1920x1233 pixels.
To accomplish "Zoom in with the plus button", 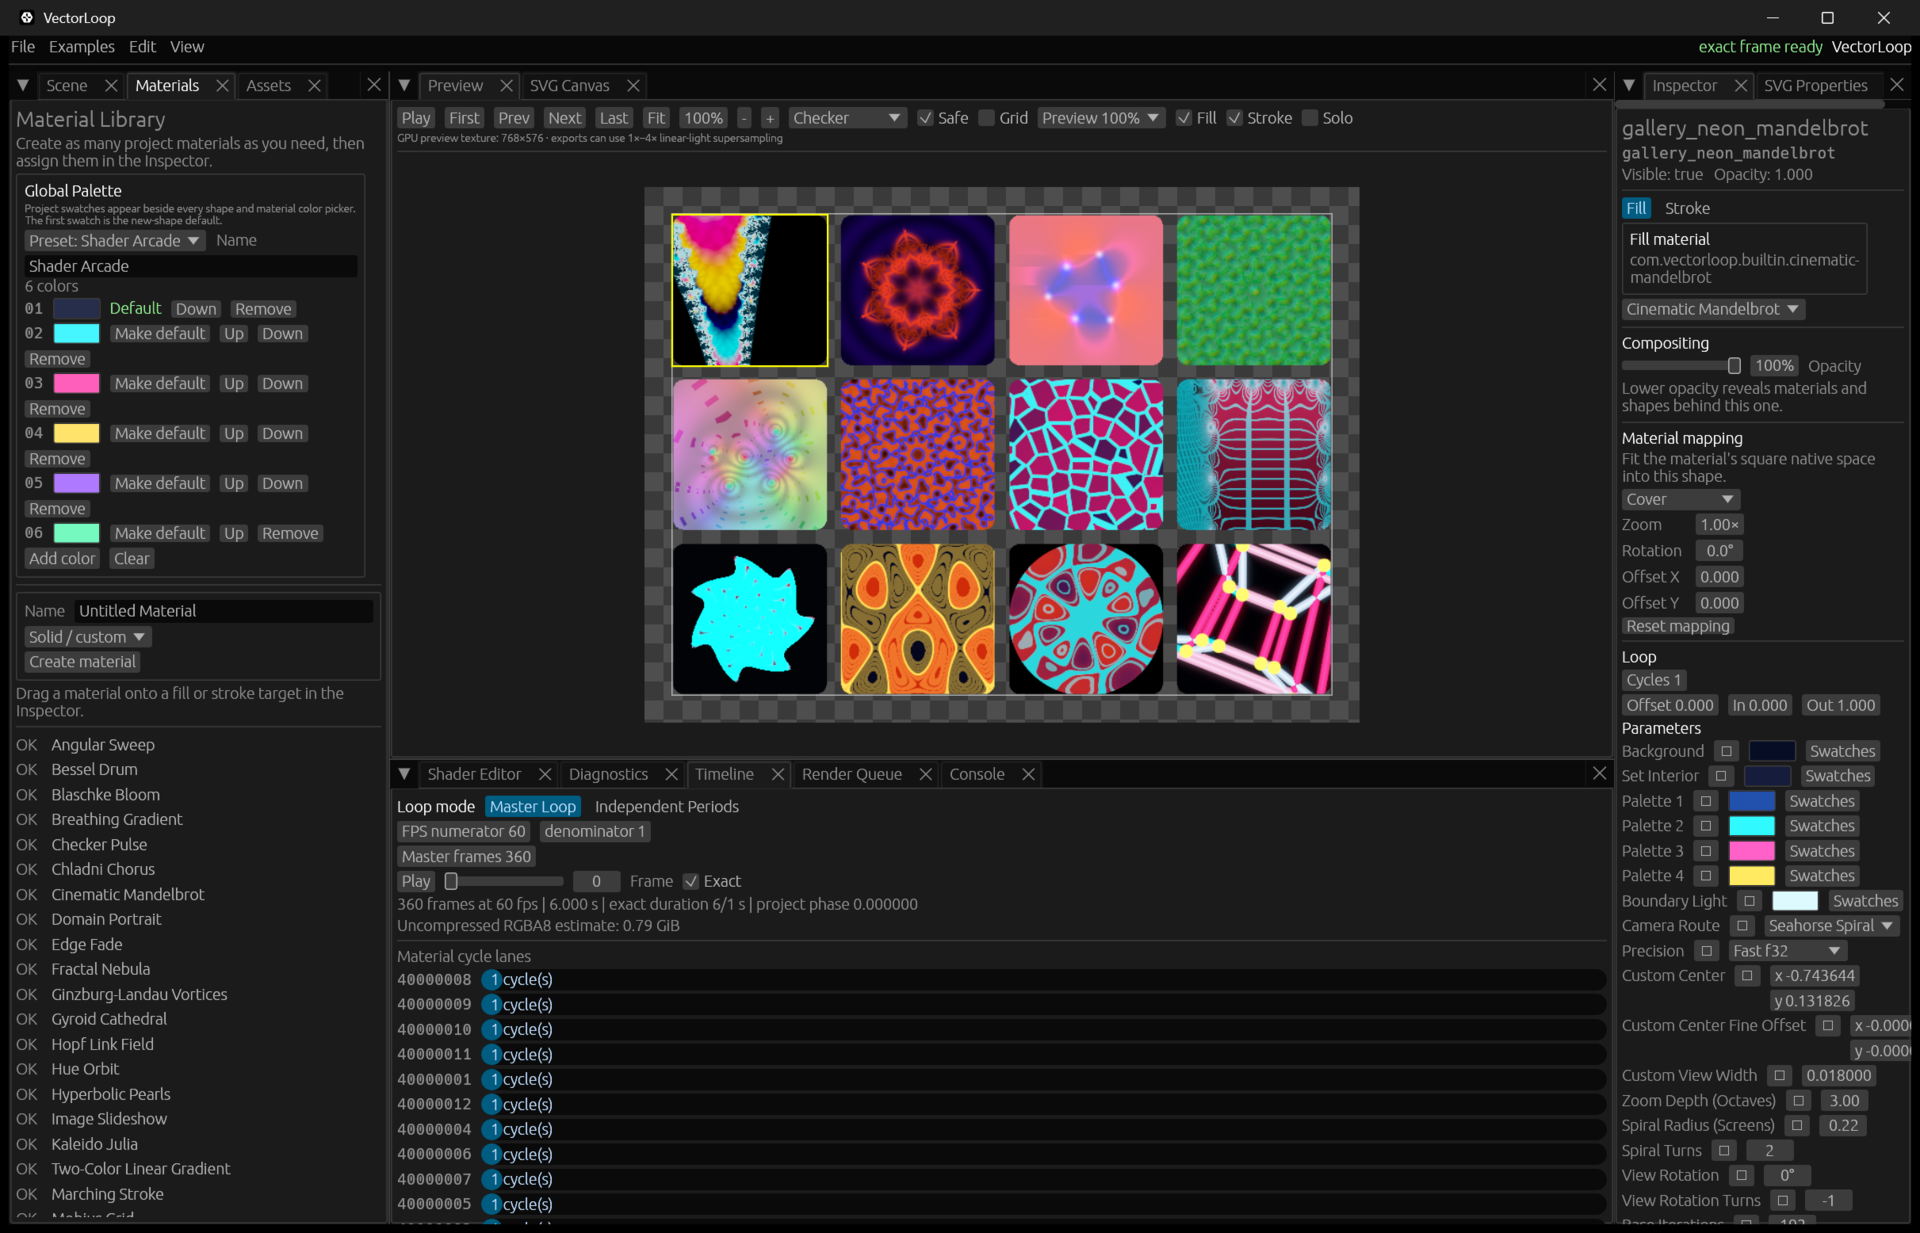I will (x=770, y=118).
